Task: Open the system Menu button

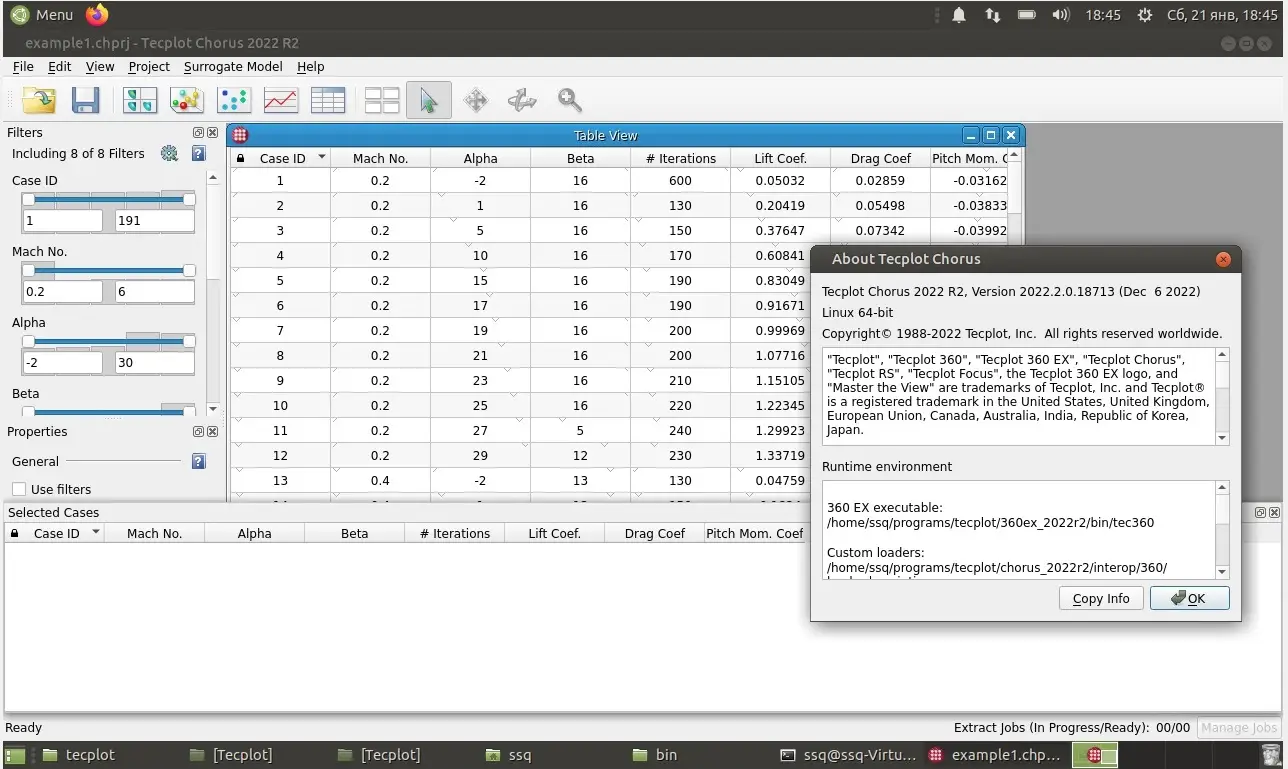Action: pyautogui.click(x=41, y=14)
